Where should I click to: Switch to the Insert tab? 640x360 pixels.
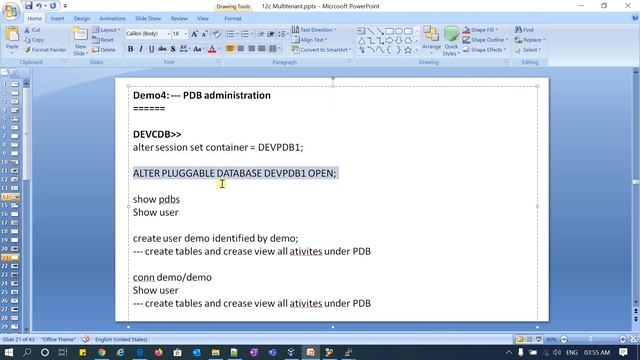click(x=57, y=18)
